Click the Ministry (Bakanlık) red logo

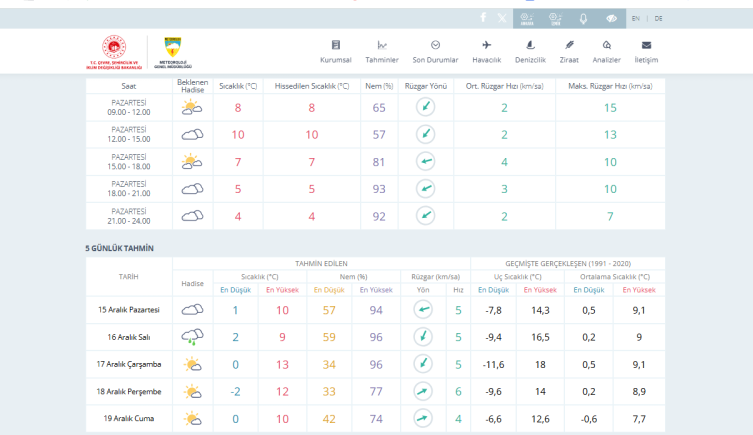click(115, 52)
